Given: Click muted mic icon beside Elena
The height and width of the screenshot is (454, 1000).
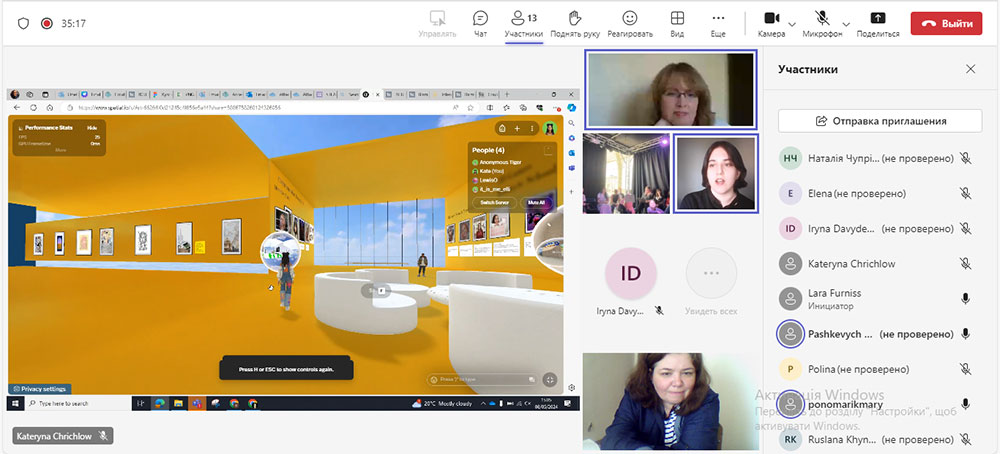Looking at the screenshot, I should 966,193.
